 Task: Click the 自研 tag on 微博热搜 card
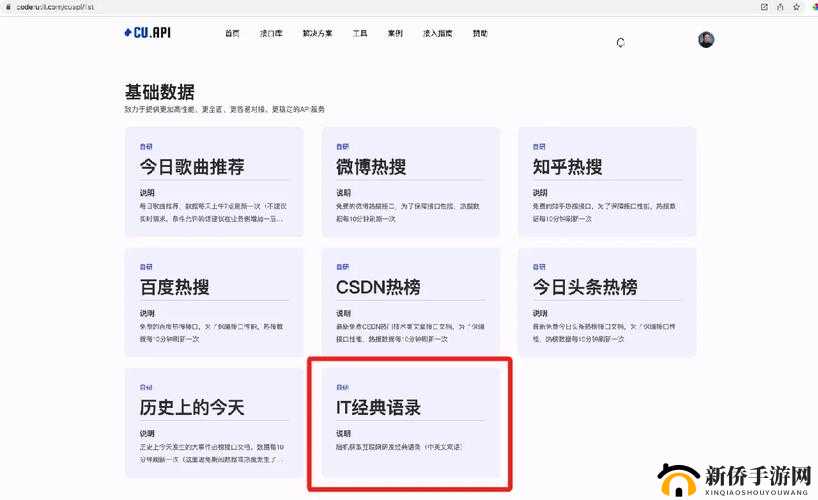point(343,147)
